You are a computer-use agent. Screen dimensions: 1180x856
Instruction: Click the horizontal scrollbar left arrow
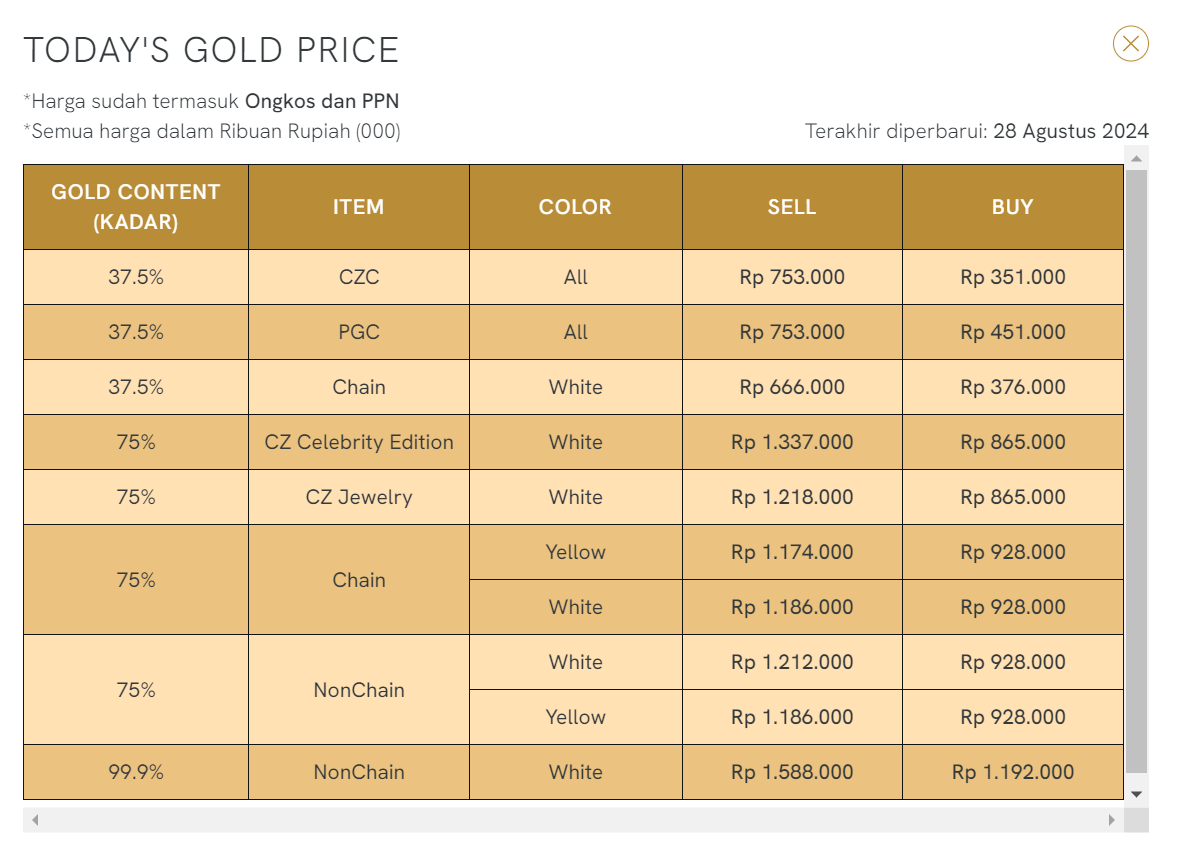pos(35,820)
